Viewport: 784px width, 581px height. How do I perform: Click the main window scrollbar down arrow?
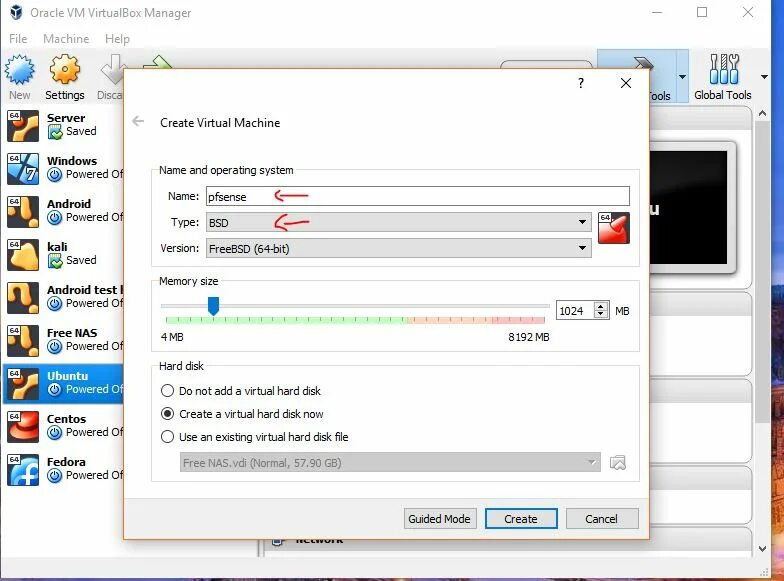[762, 548]
